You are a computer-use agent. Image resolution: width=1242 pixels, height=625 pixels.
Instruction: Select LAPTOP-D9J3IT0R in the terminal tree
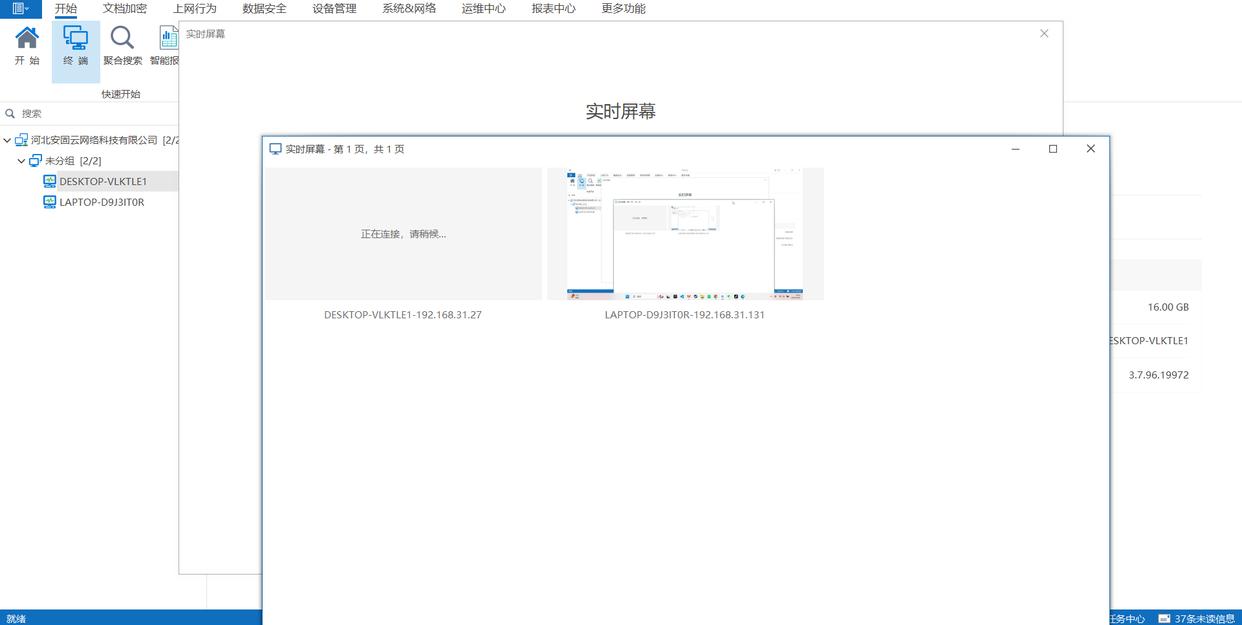pyautogui.click(x=102, y=202)
